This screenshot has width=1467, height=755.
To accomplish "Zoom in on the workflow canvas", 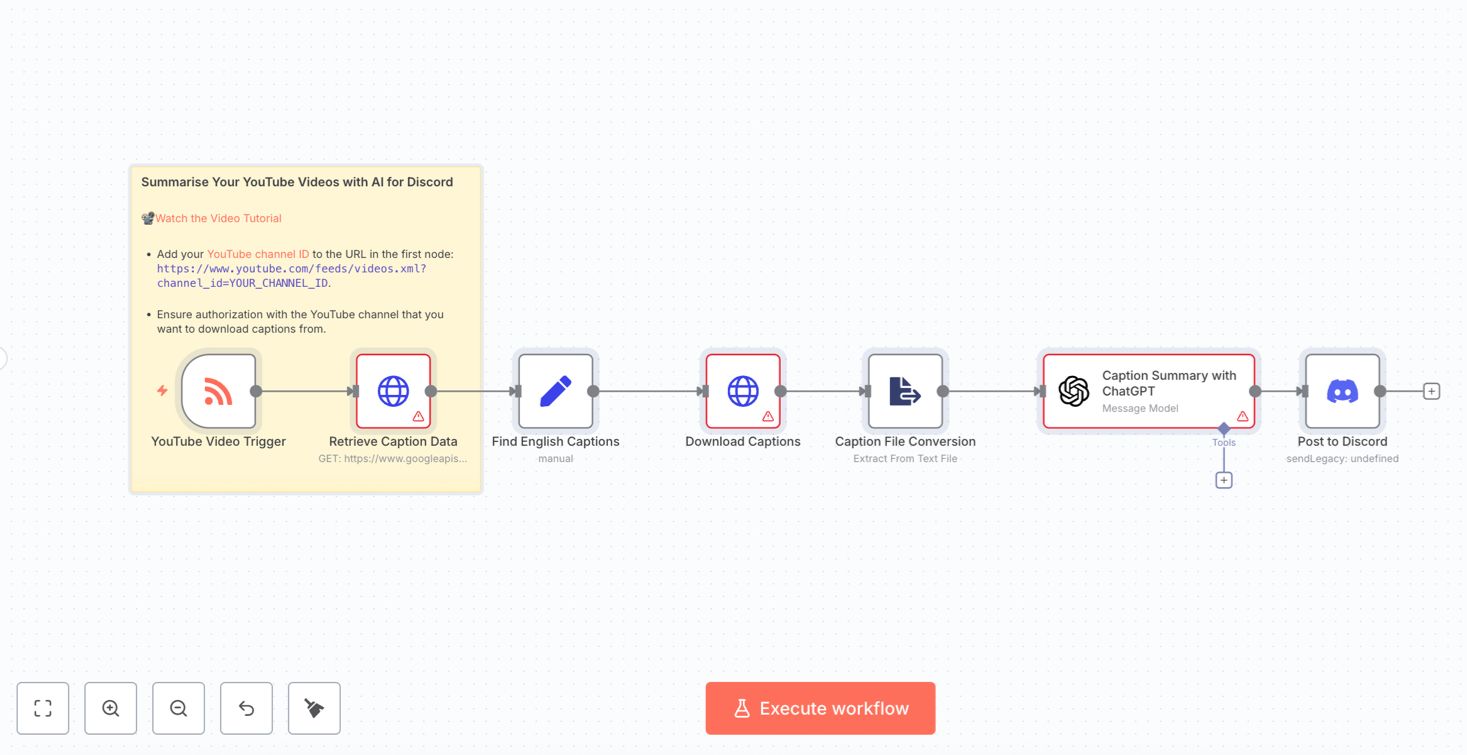I will click(x=111, y=708).
